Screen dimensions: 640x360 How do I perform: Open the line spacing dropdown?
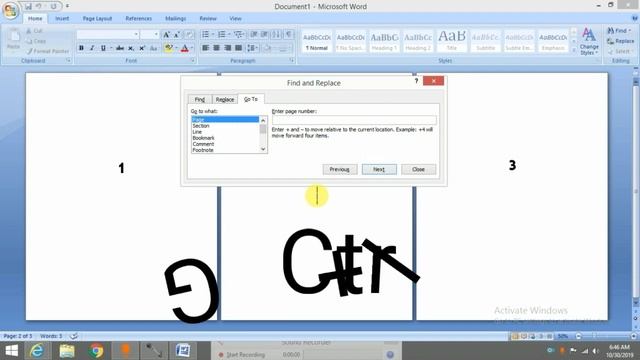click(252, 48)
